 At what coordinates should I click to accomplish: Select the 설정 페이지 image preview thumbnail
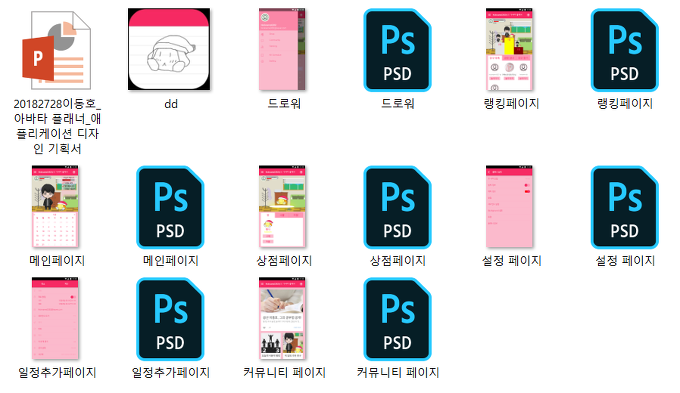(509, 206)
